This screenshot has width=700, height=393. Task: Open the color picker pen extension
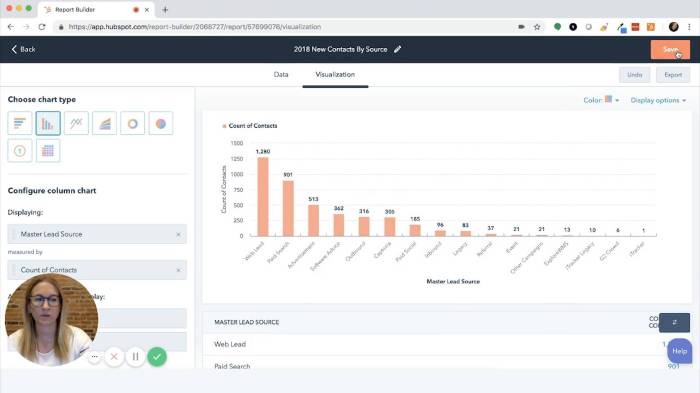[x=621, y=27]
